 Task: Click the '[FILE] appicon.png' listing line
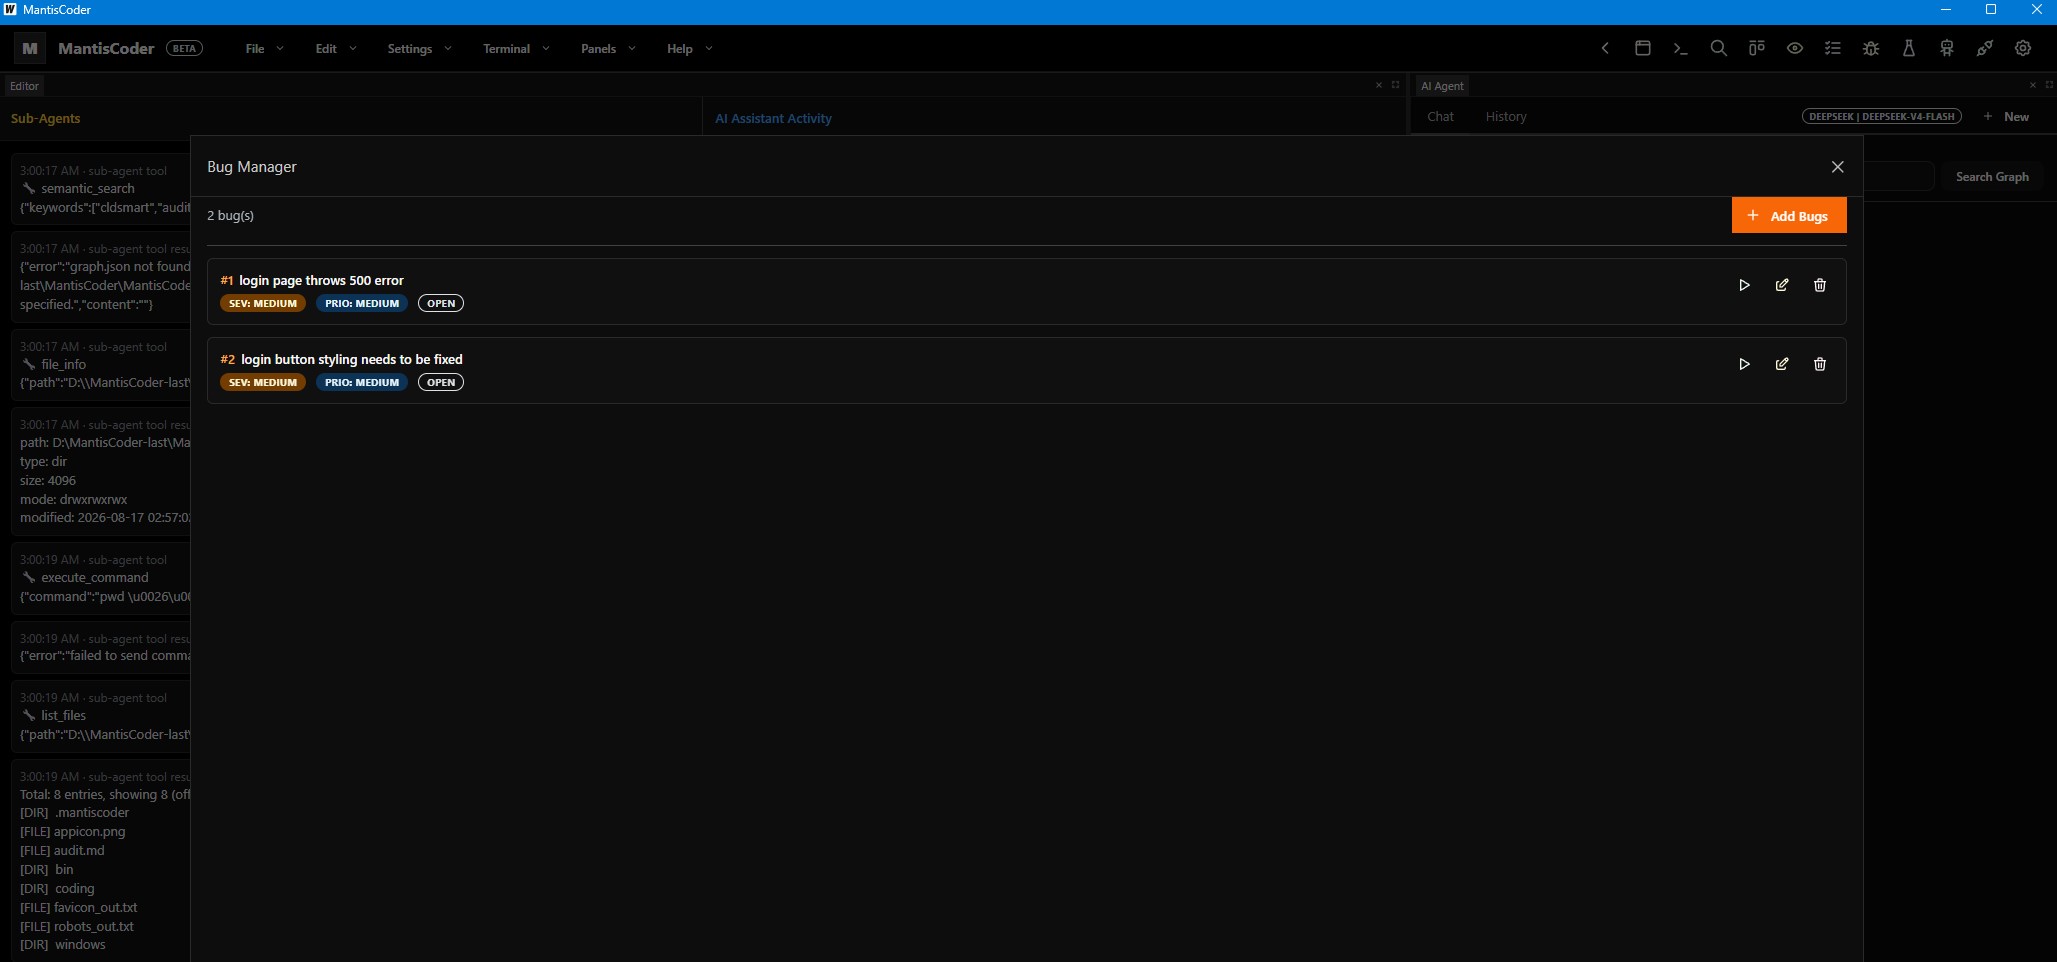(72, 832)
